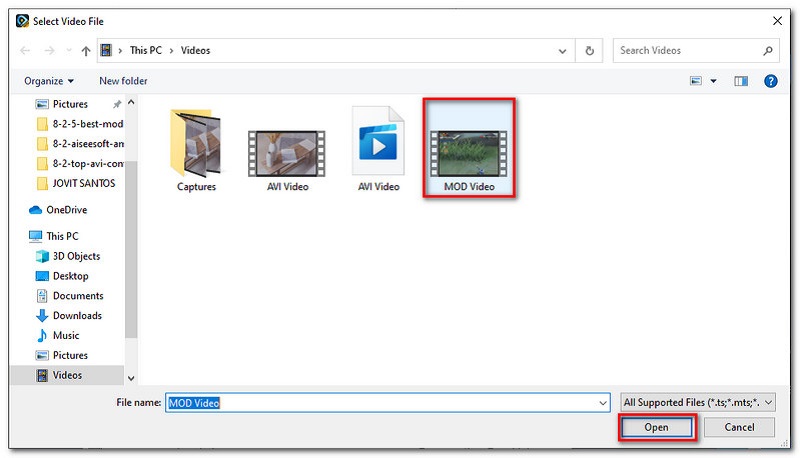Toggle the preview pane icon
Viewport: 800px width, 458px height.
(x=741, y=81)
